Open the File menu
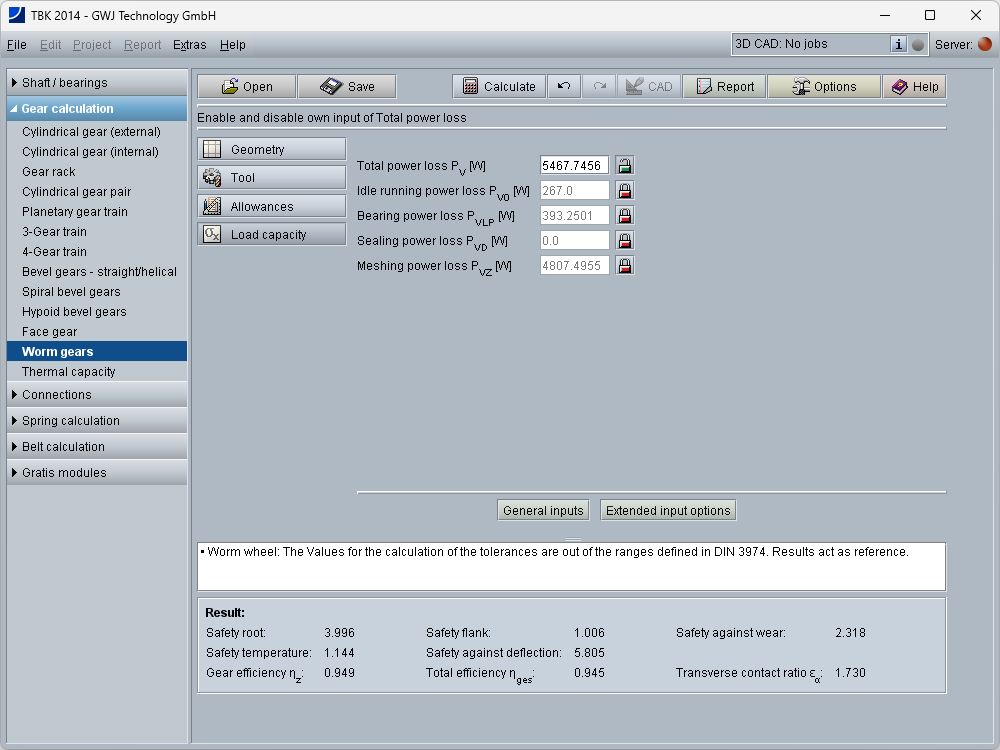Image resolution: width=1000 pixels, height=750 pixels. pos(17,45)
